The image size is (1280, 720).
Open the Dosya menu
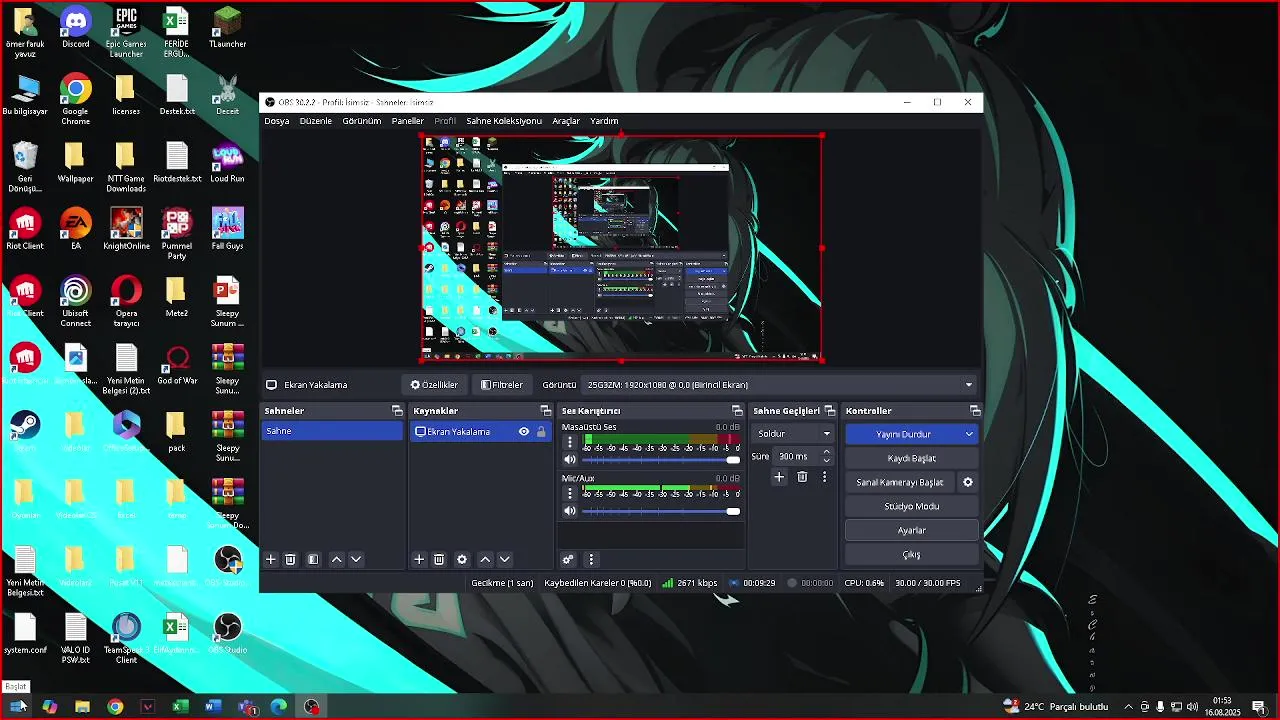[x=277, y=121]
